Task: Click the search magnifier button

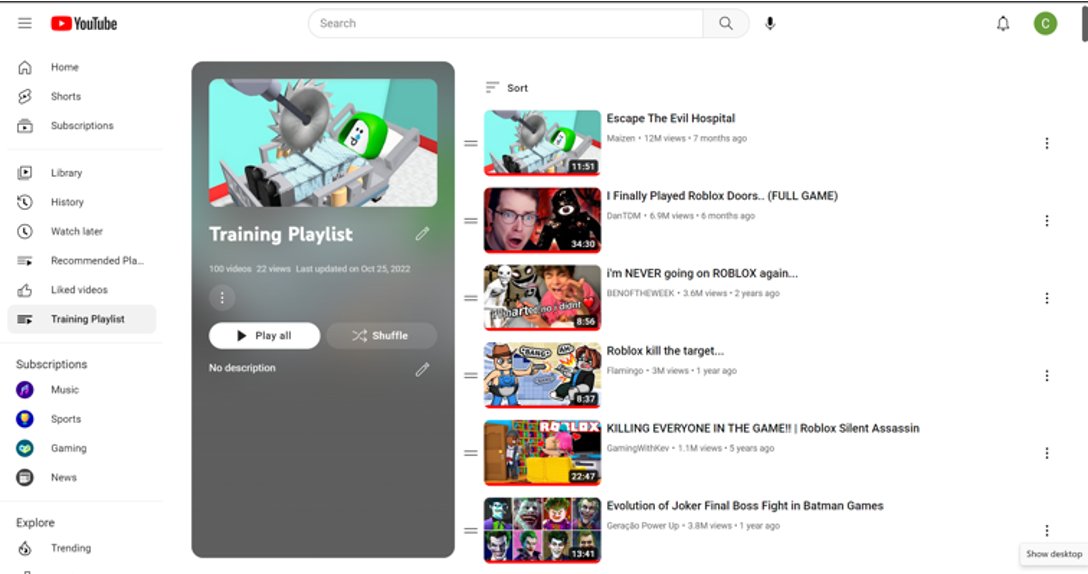Action: [726, 23]
